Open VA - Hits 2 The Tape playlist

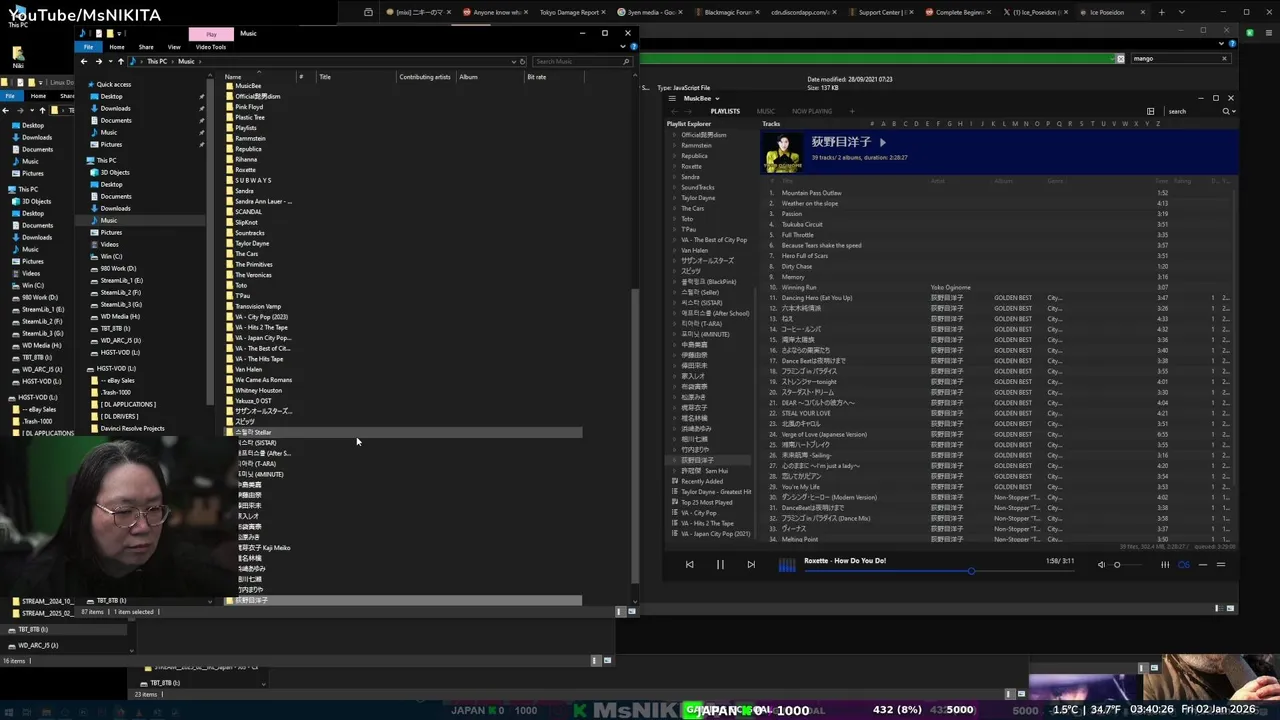[707, 523]
